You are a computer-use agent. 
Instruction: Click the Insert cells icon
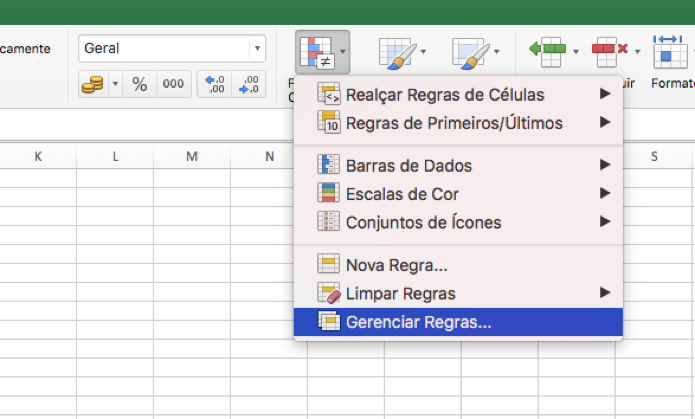pyautogui.click(x=548, y=52)
